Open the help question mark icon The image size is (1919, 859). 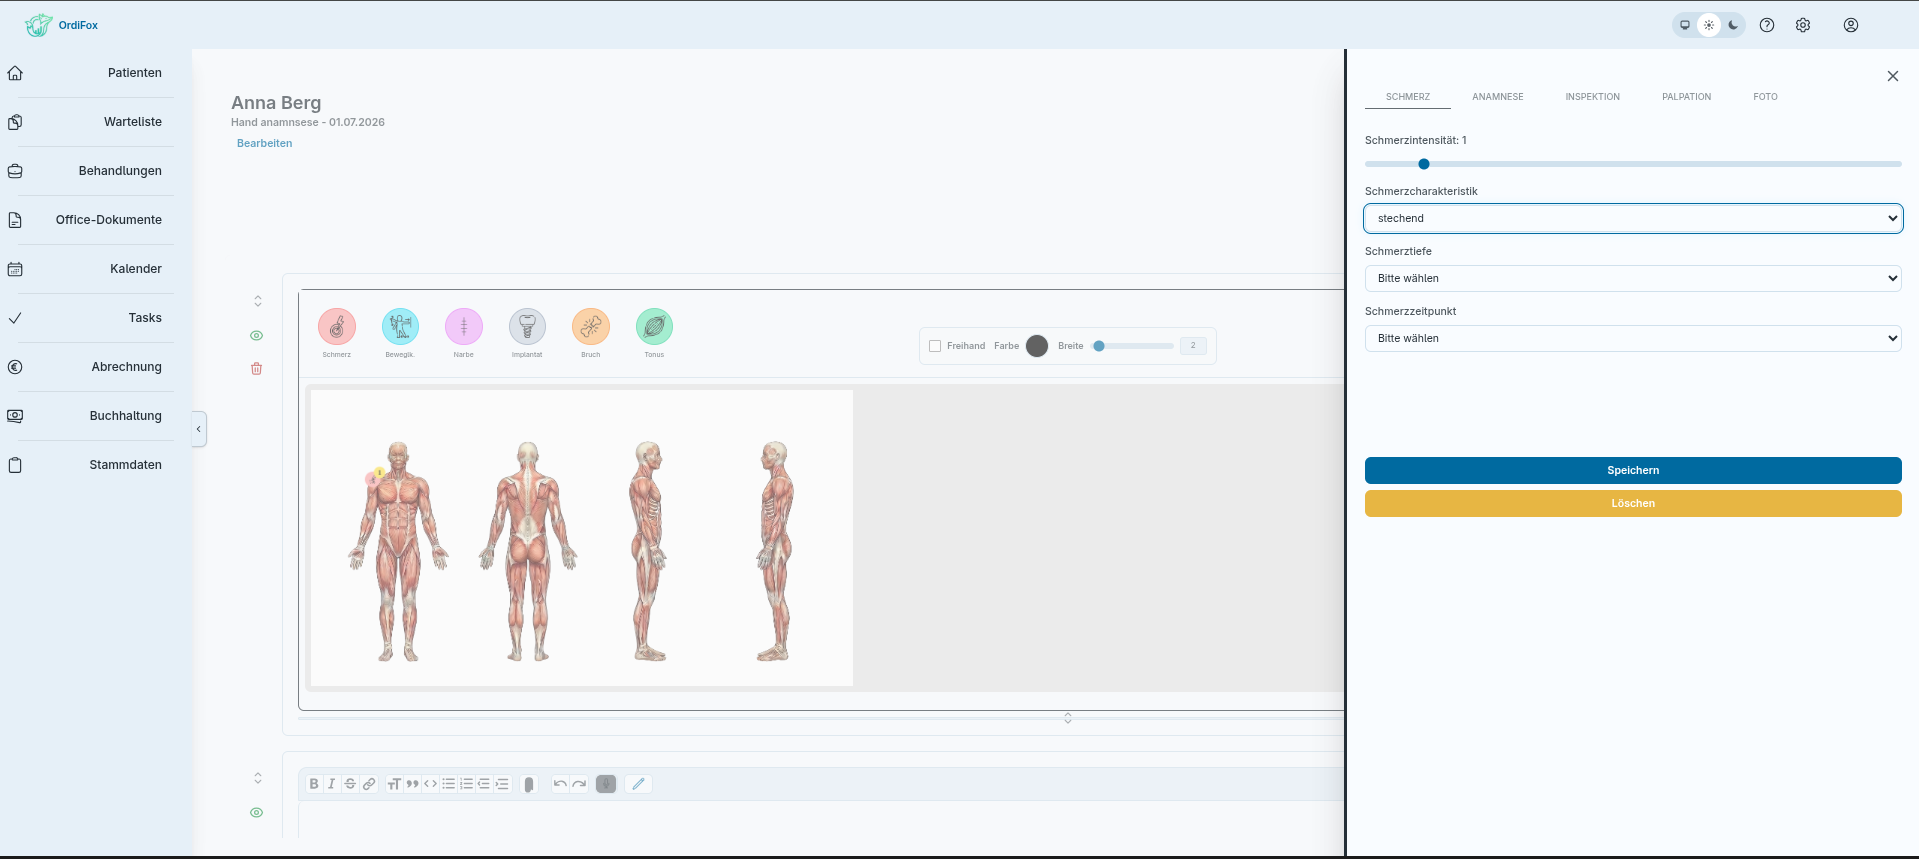point(1767,25)
